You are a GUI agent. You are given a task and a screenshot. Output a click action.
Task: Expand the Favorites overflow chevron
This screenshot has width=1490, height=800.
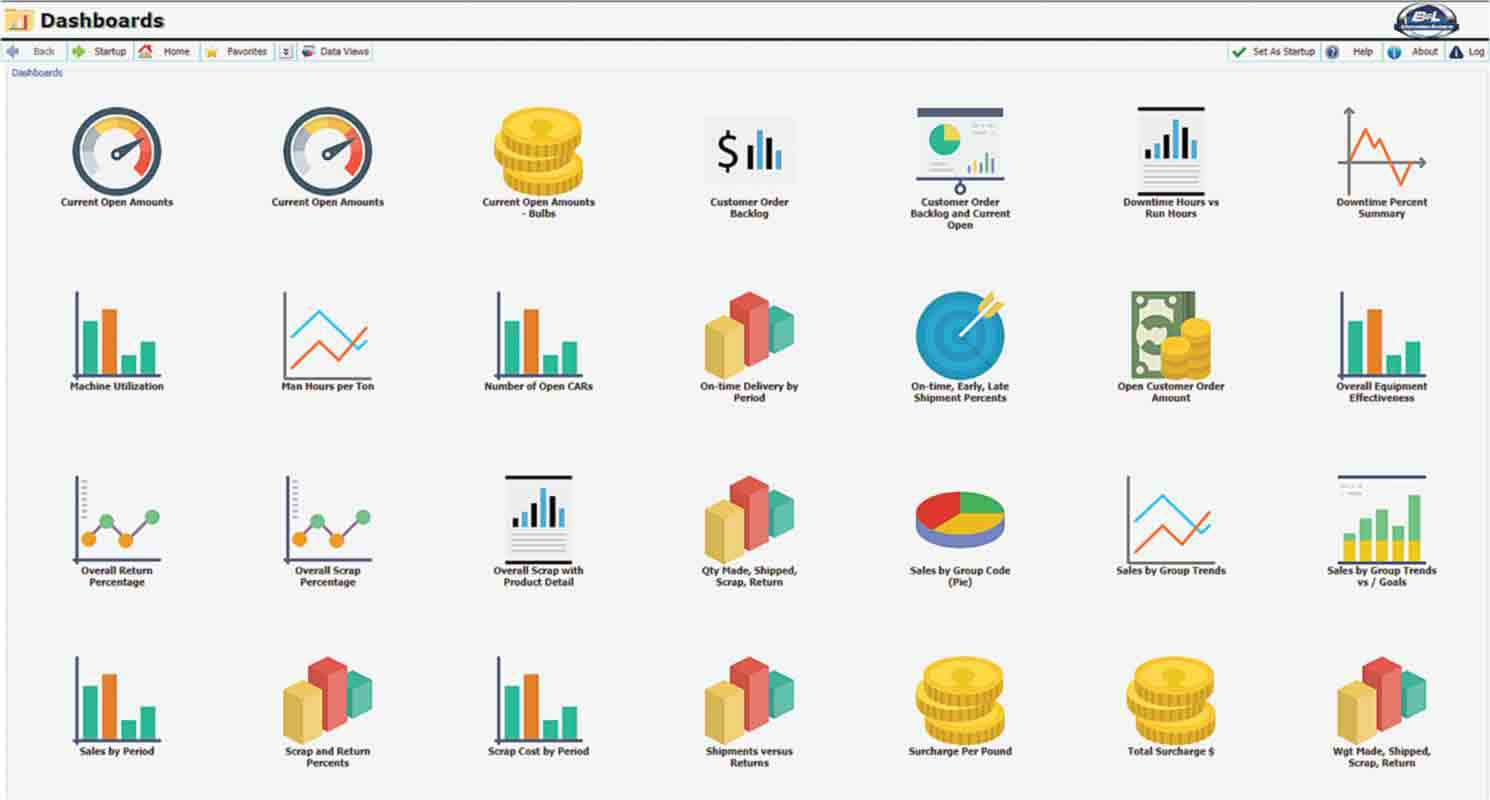[x=287, y=51]
